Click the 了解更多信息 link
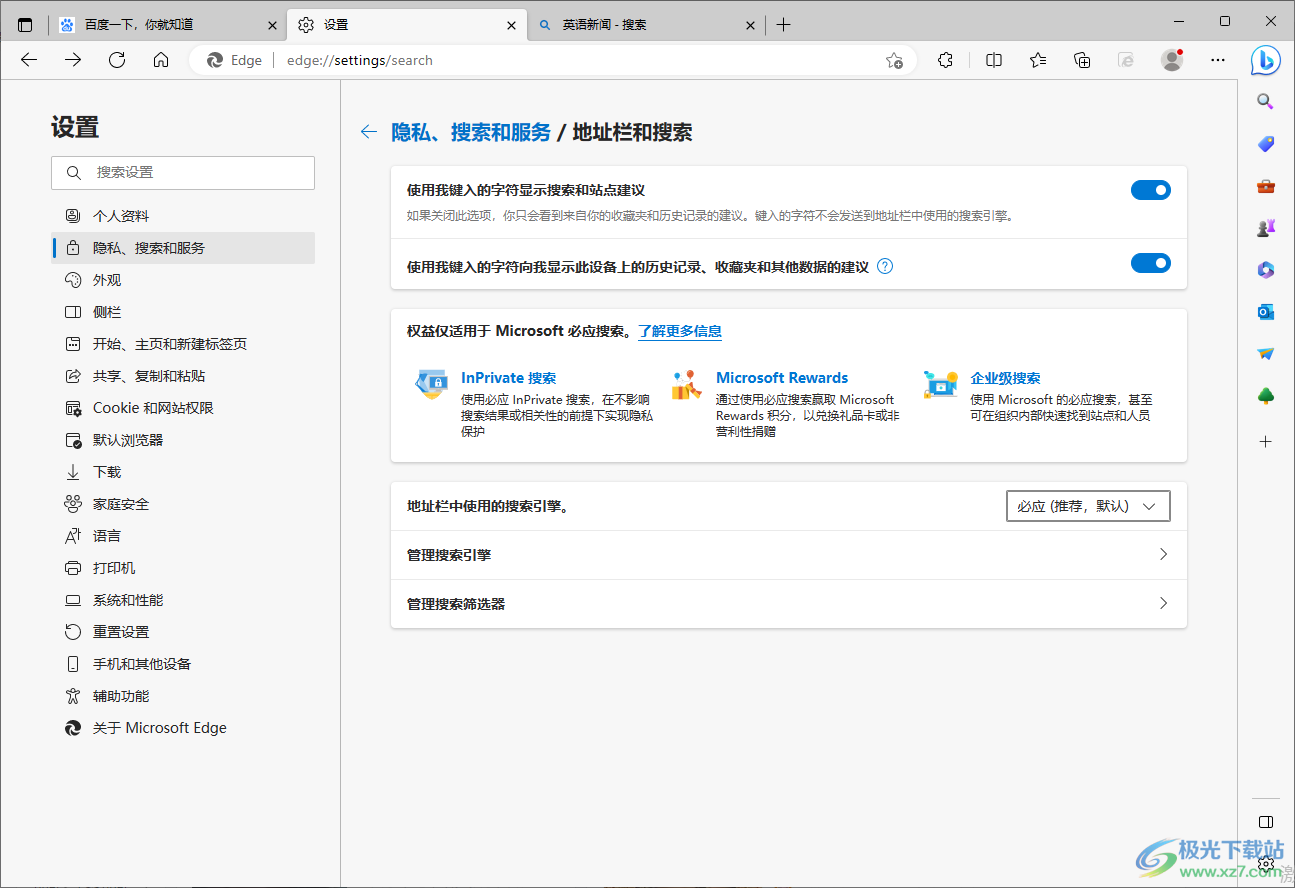The image size is (1295, 888). (x=680, y=331)
